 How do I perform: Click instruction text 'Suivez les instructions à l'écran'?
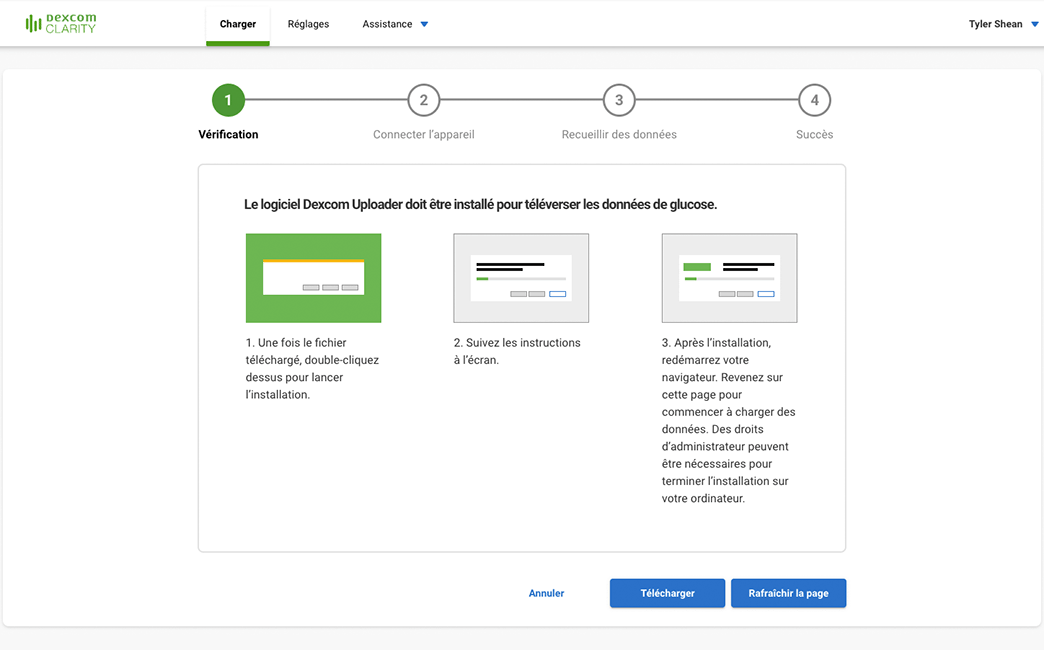click(x=517, y=351)
